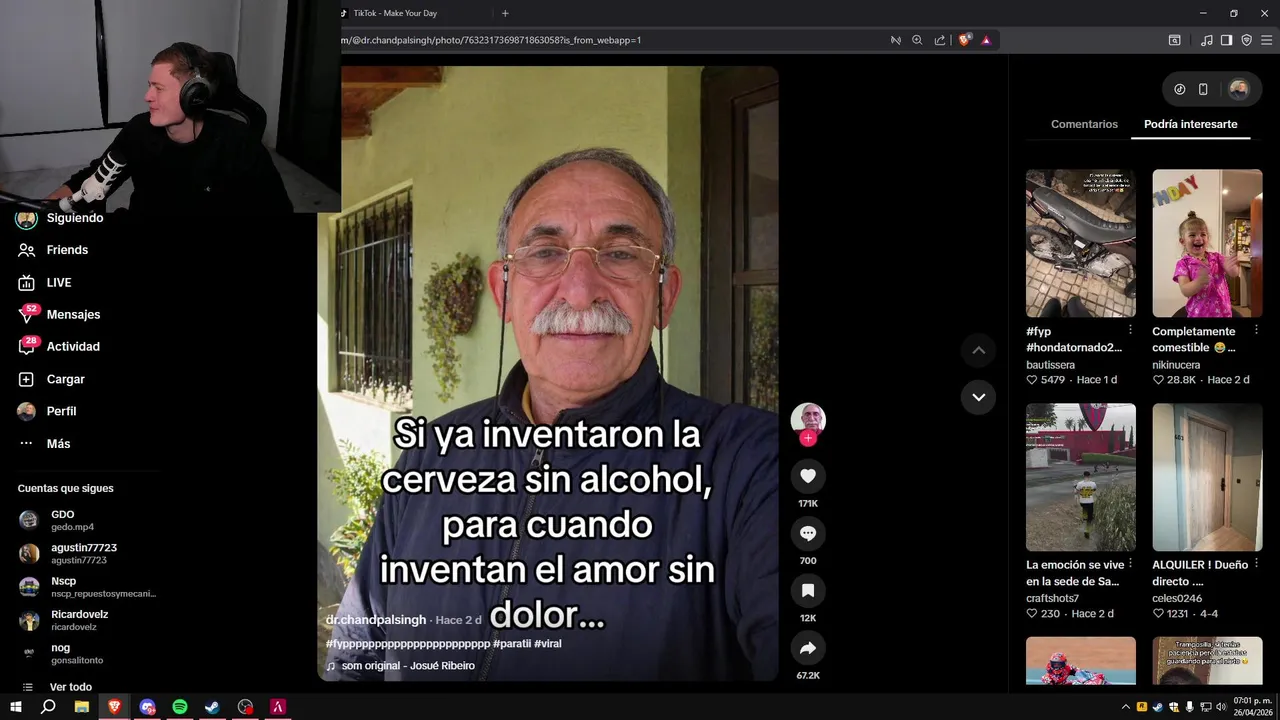Click the zoom magnifier icon in address bar
This screenshot has height=720, width=1280.
click(x=917, y=40)
